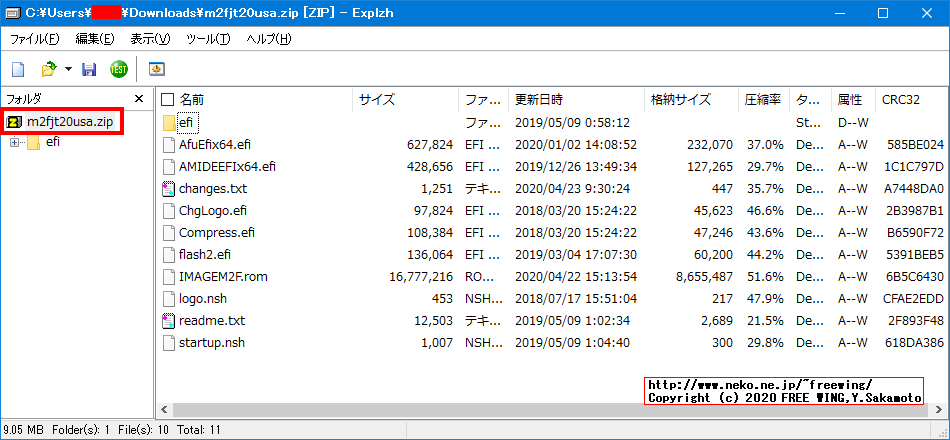Screen dimensions: 950x440
Task: Open the 編集(E) menu
Action: coord(95,39)
